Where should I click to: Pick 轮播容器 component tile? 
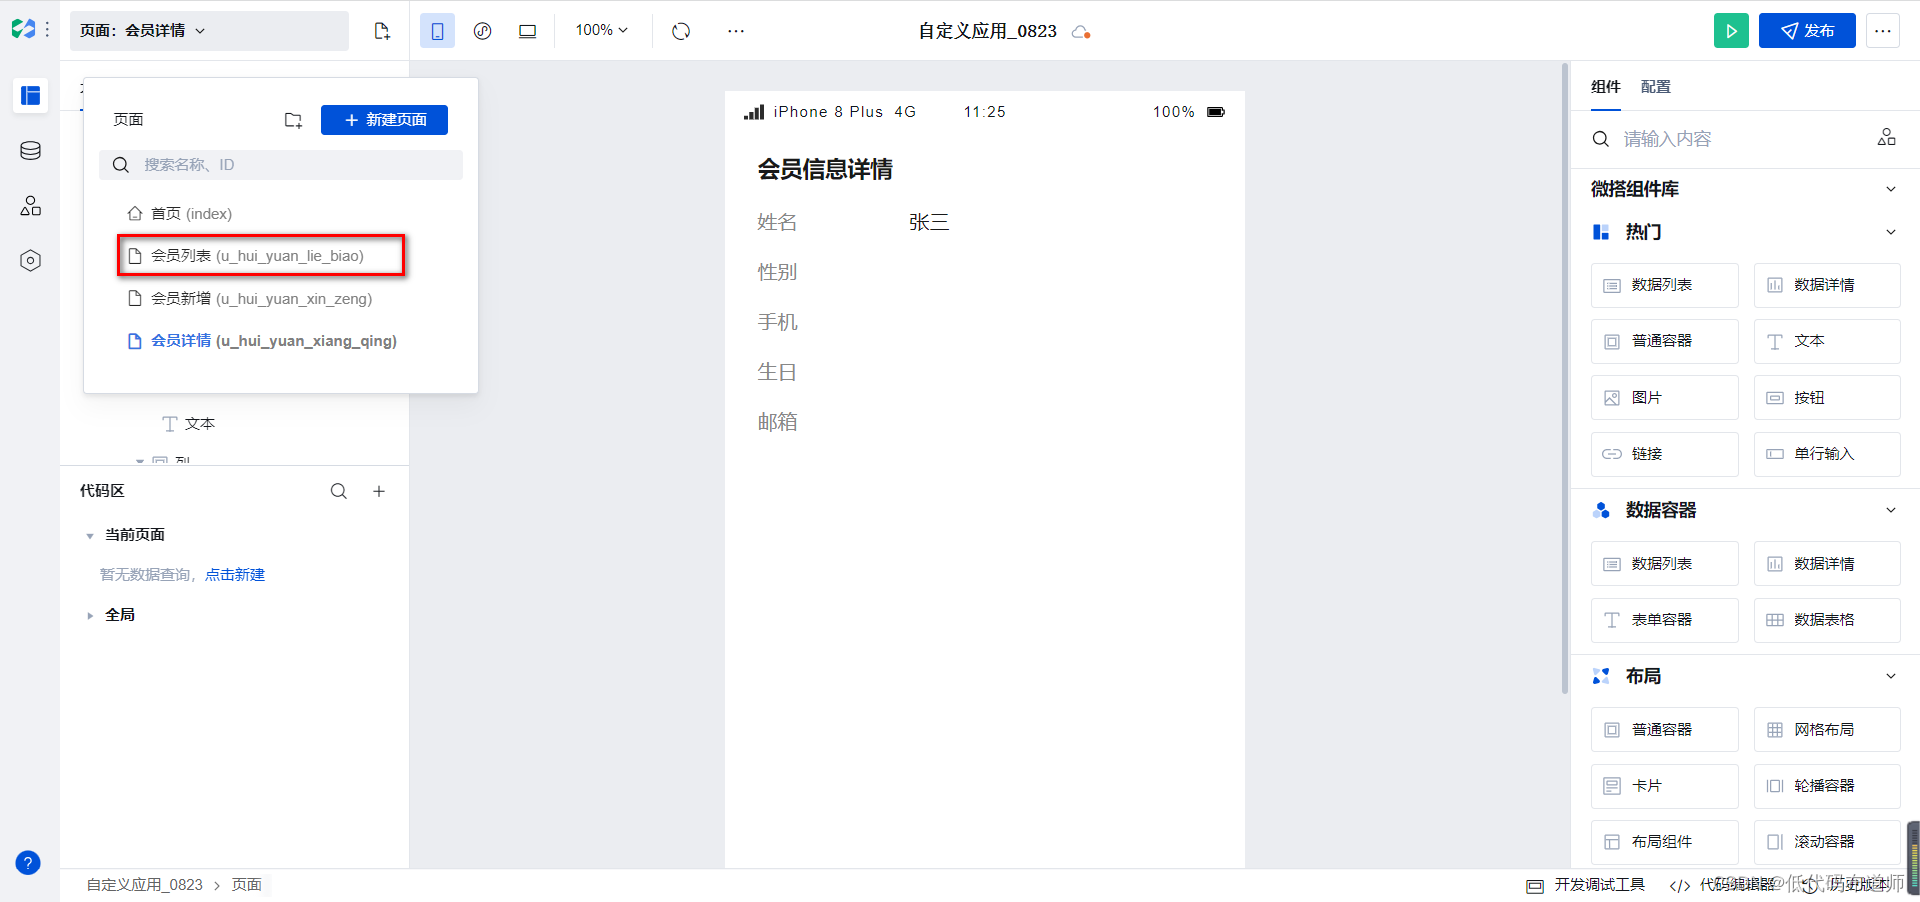coord(1827,787)
